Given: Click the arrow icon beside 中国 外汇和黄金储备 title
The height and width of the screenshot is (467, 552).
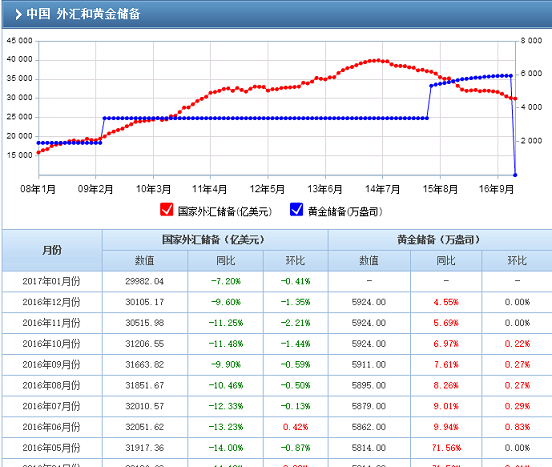Looking at the screenshot, I should [18, 14].
